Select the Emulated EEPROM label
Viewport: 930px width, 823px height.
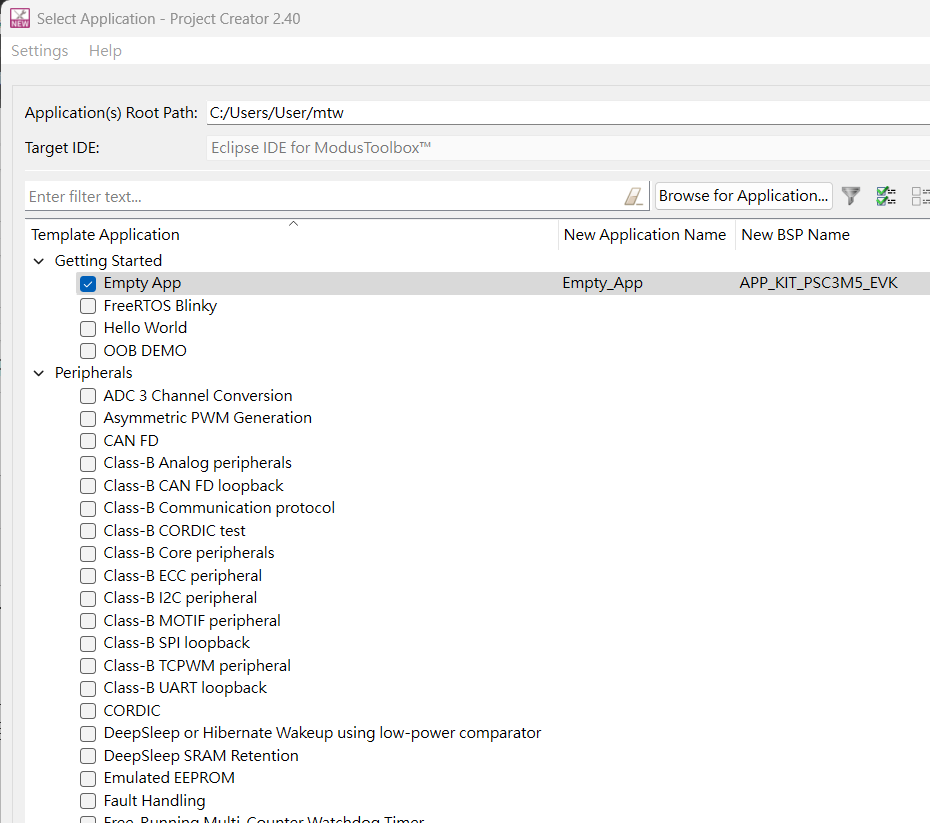[x=169, y=778]
